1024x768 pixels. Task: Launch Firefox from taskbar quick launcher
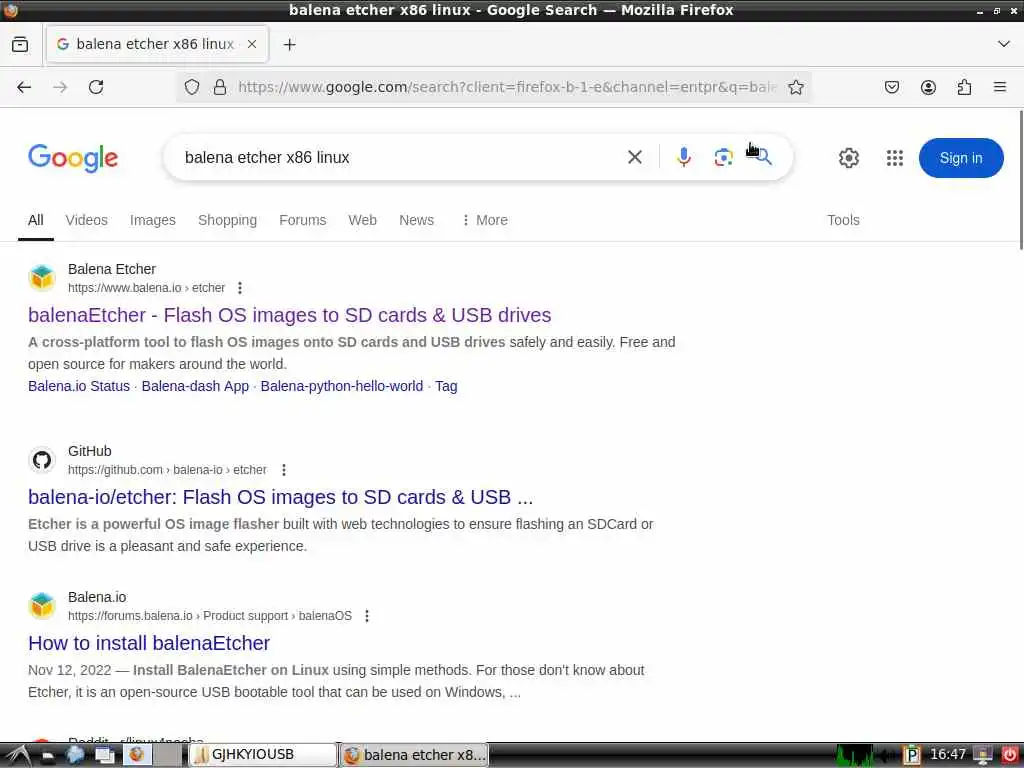136,756
